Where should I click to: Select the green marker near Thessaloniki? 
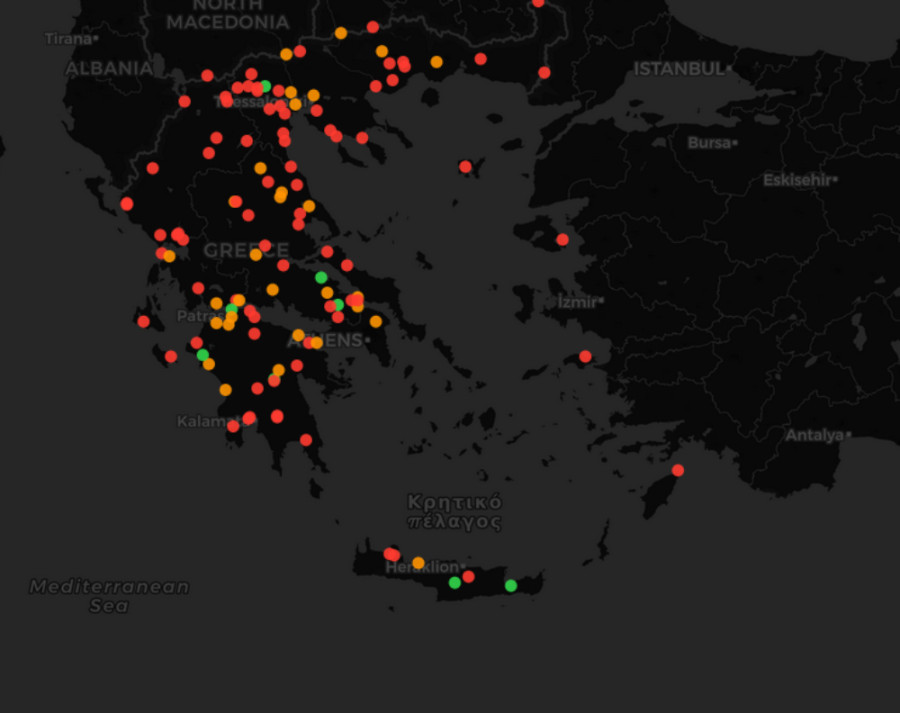click(x=265, y=86)
